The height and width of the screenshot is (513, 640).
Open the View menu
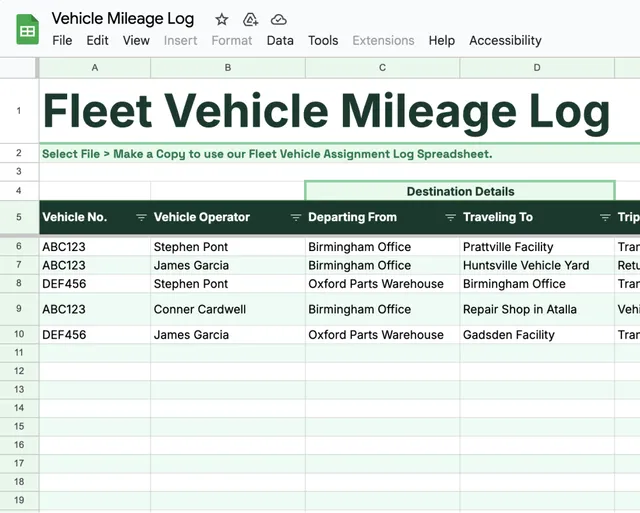point(136,40)
